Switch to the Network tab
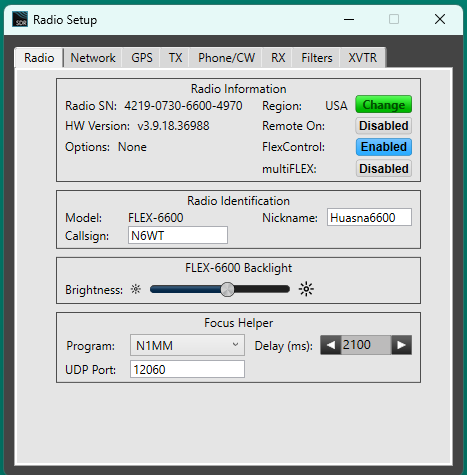Screen dimensions: 467x475 click(x=93, y=58)
